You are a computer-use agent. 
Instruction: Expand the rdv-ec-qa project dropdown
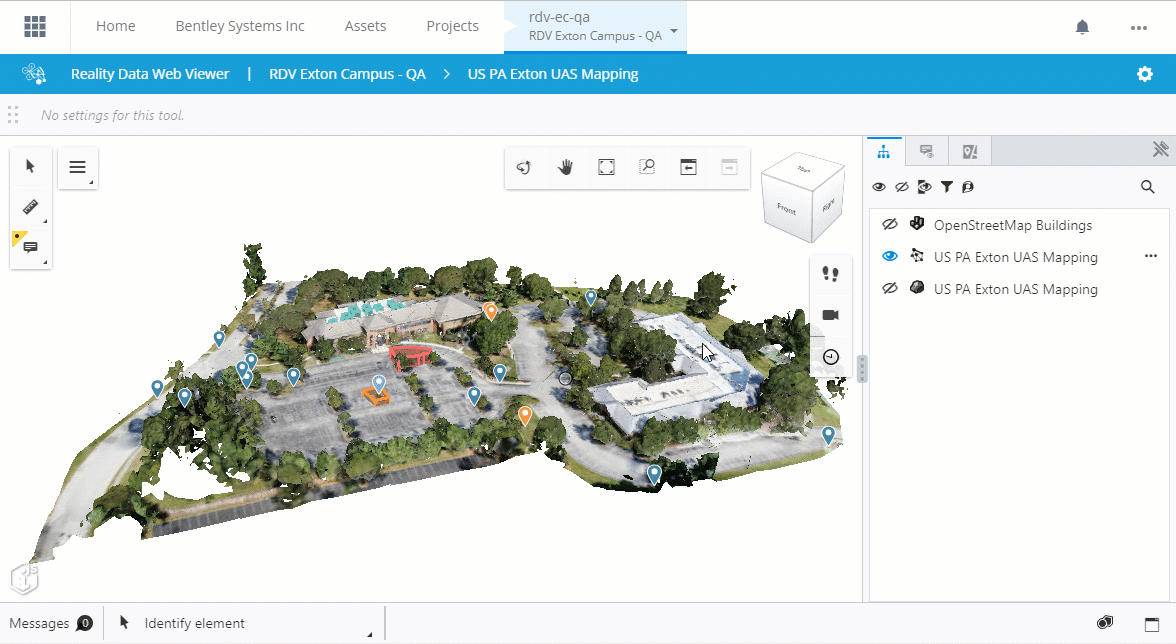click(x=674, y=31)
